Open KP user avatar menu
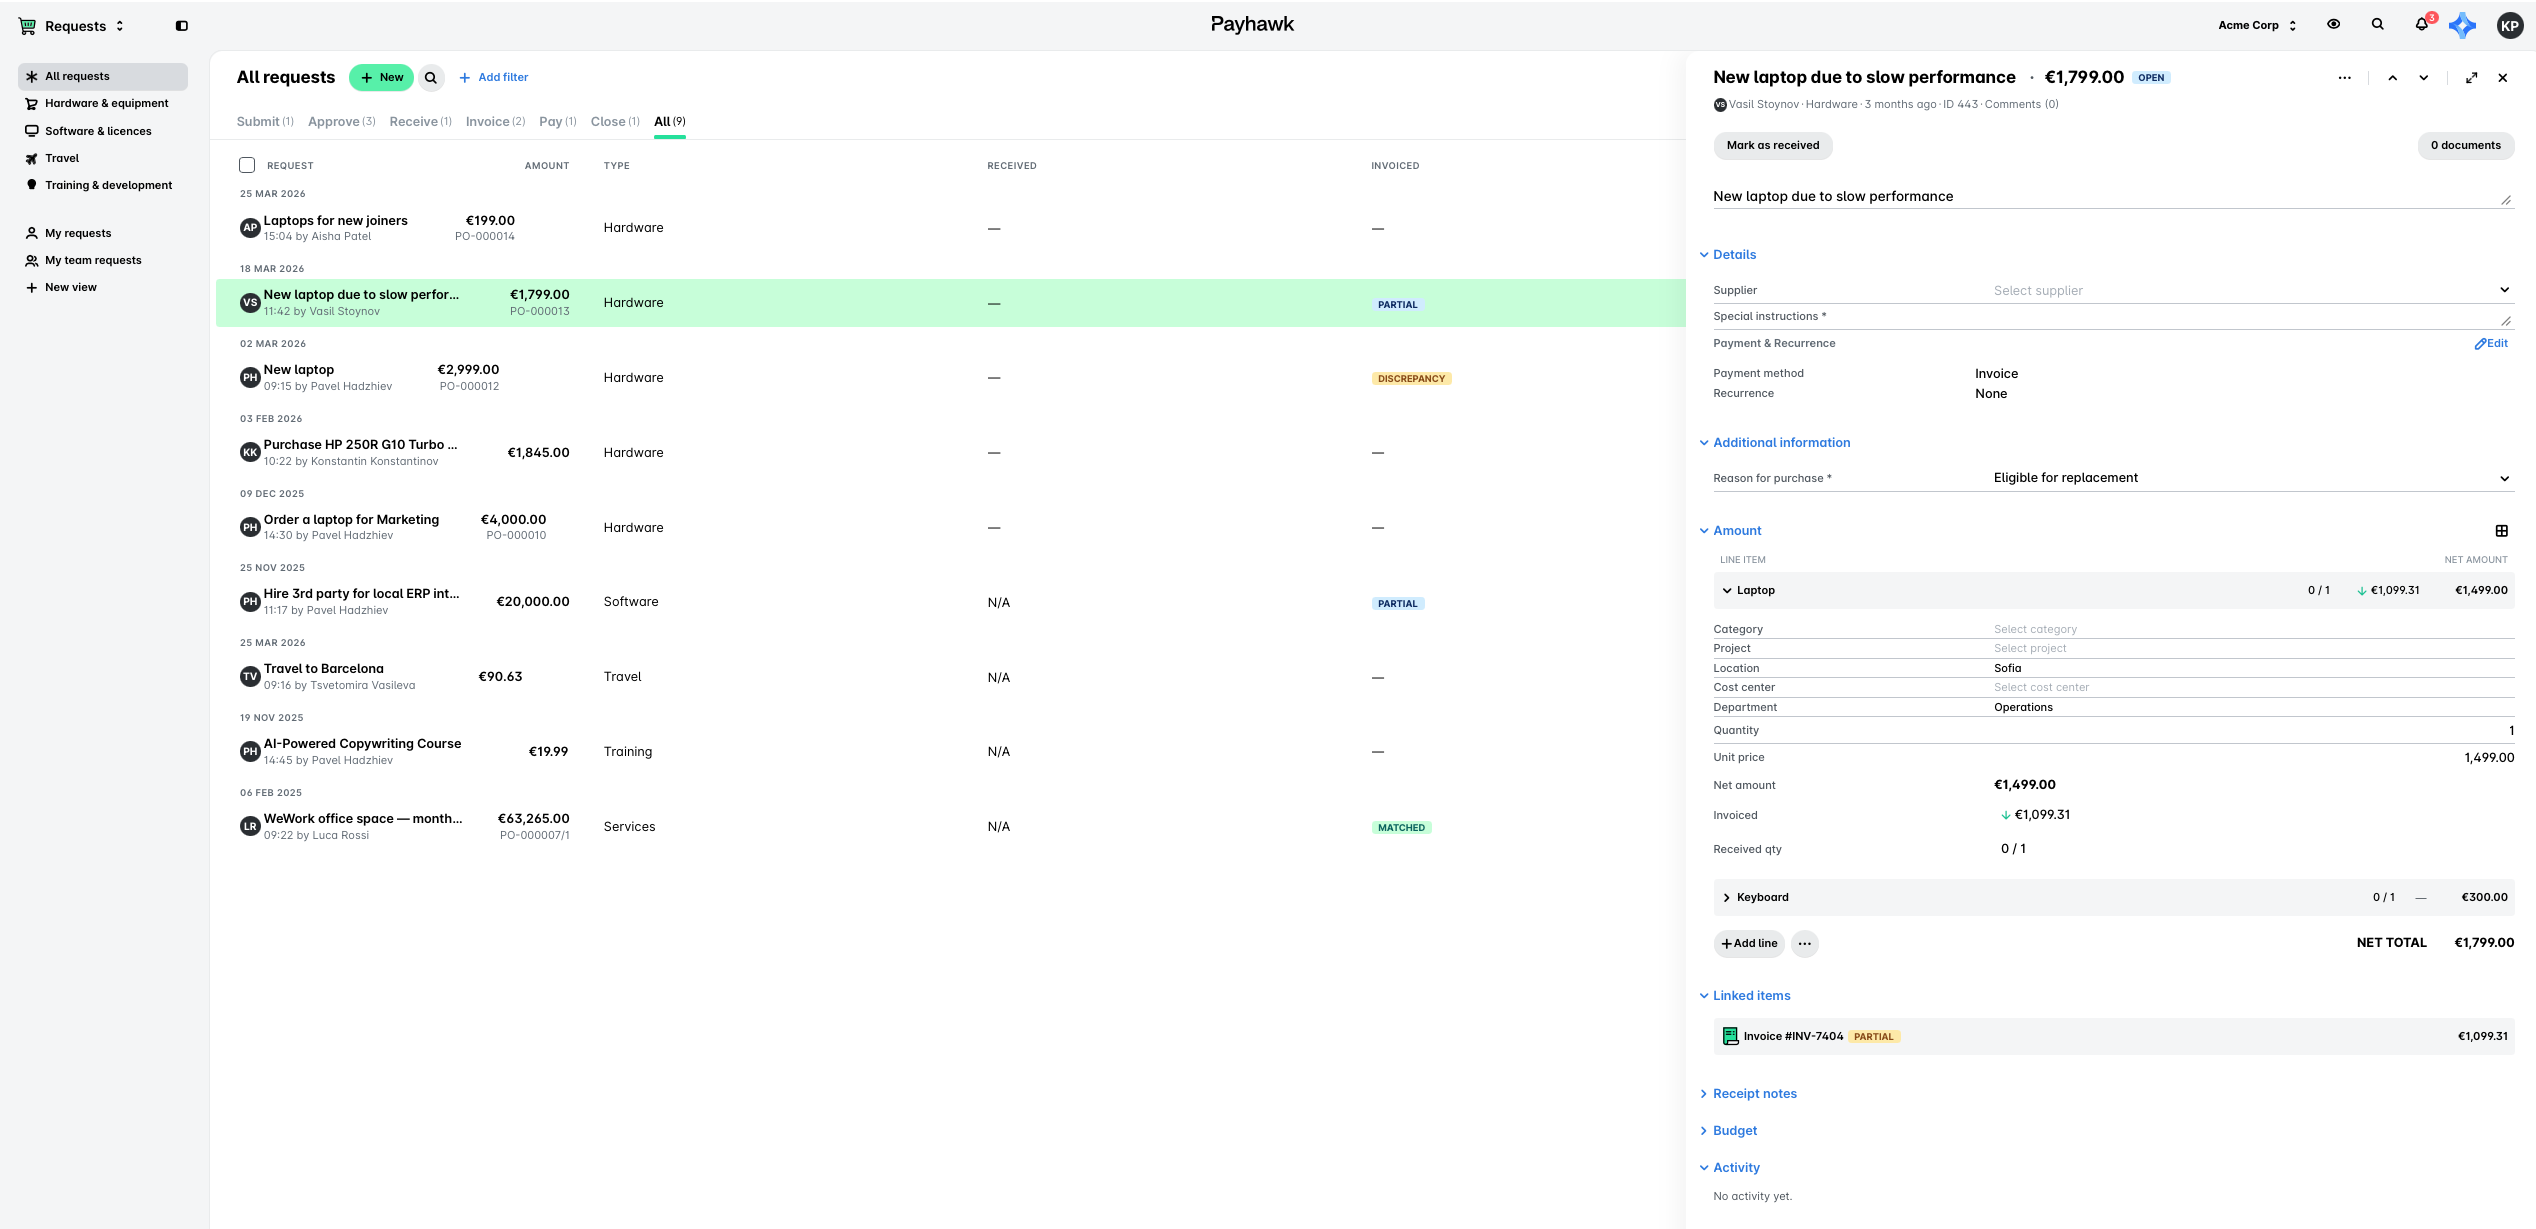2536x1229 pixels. tap(2510, 26)
